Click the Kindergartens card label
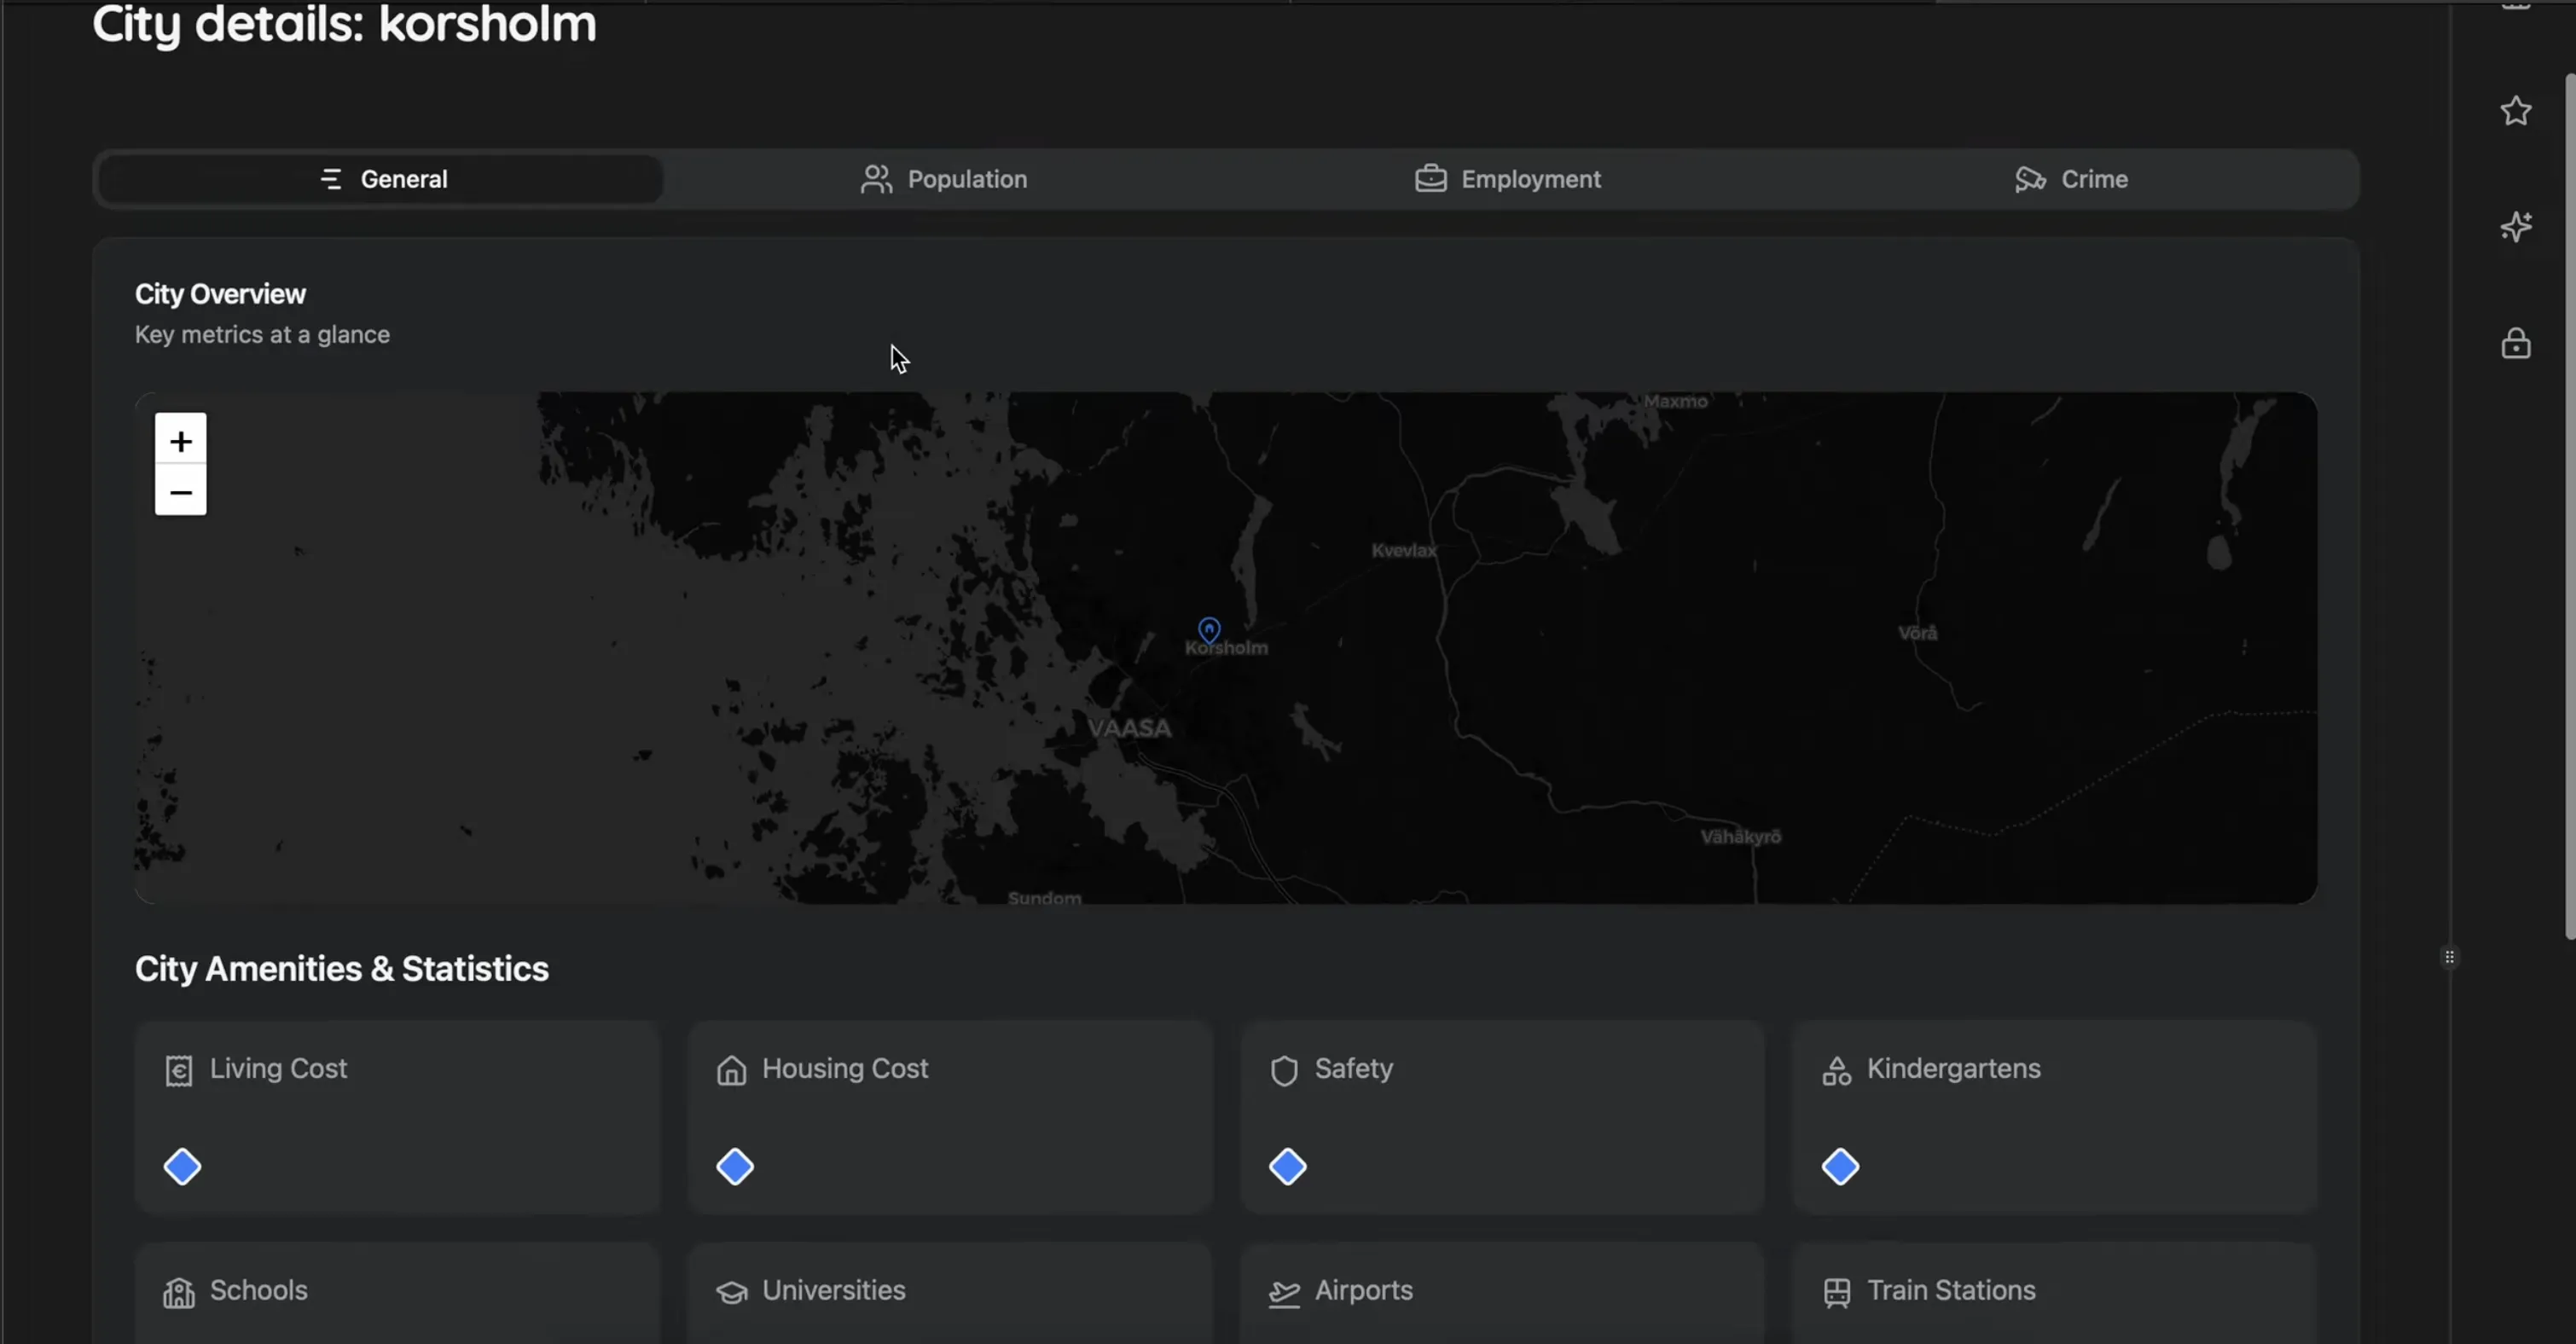Viewport: 2576px width, 1344px height. coord(1953,1068)
